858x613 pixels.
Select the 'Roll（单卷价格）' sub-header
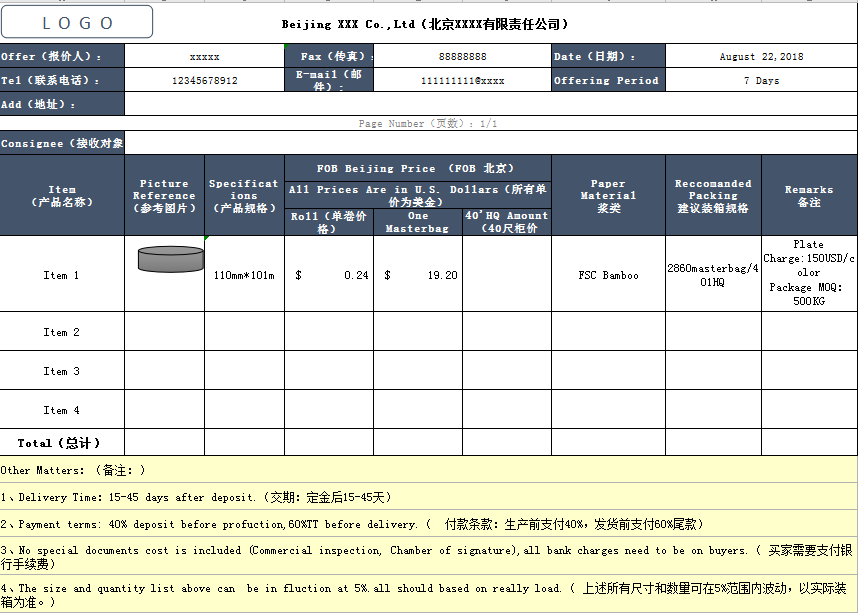329,222
